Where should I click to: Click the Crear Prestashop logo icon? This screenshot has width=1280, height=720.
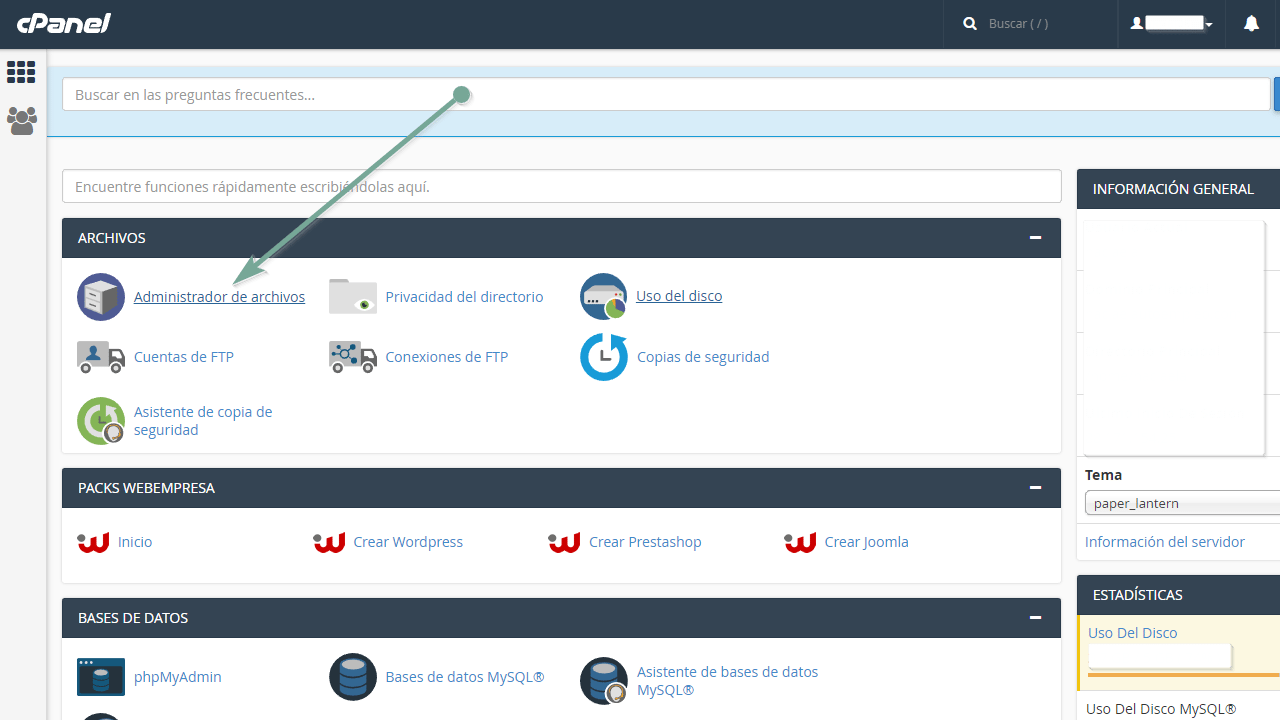click(564, 542)
